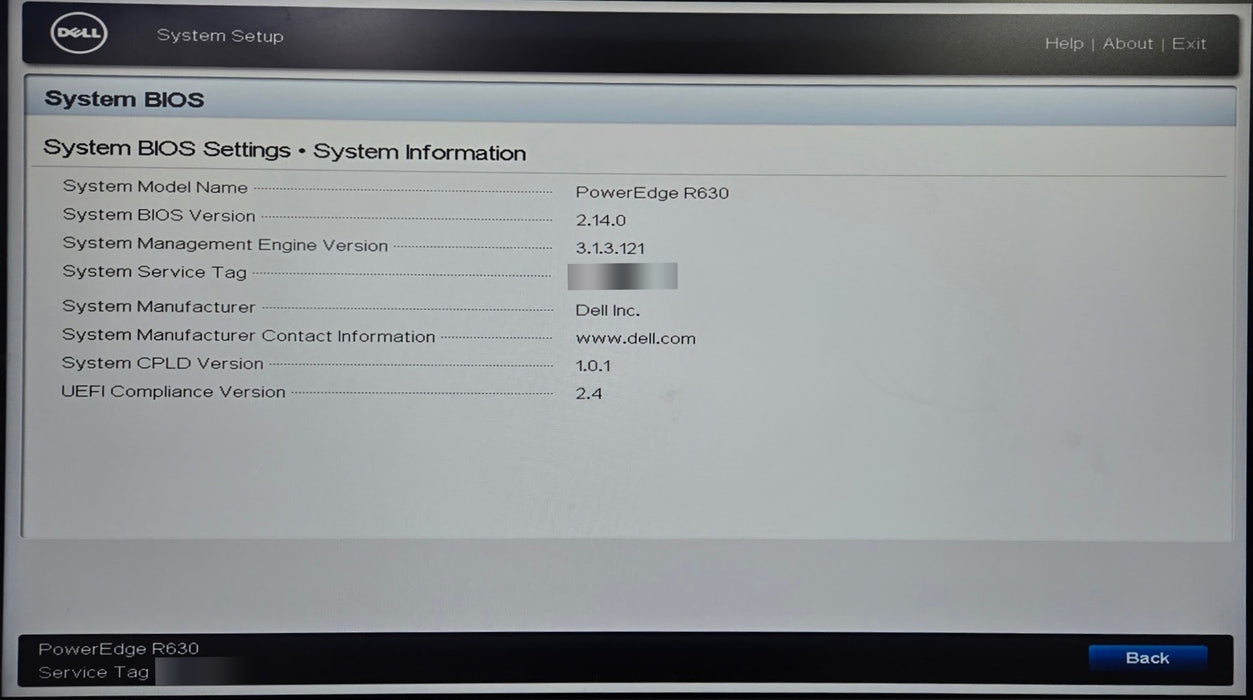Select the System Setup title text
The image size is (1253, 700).
point(220,36)
